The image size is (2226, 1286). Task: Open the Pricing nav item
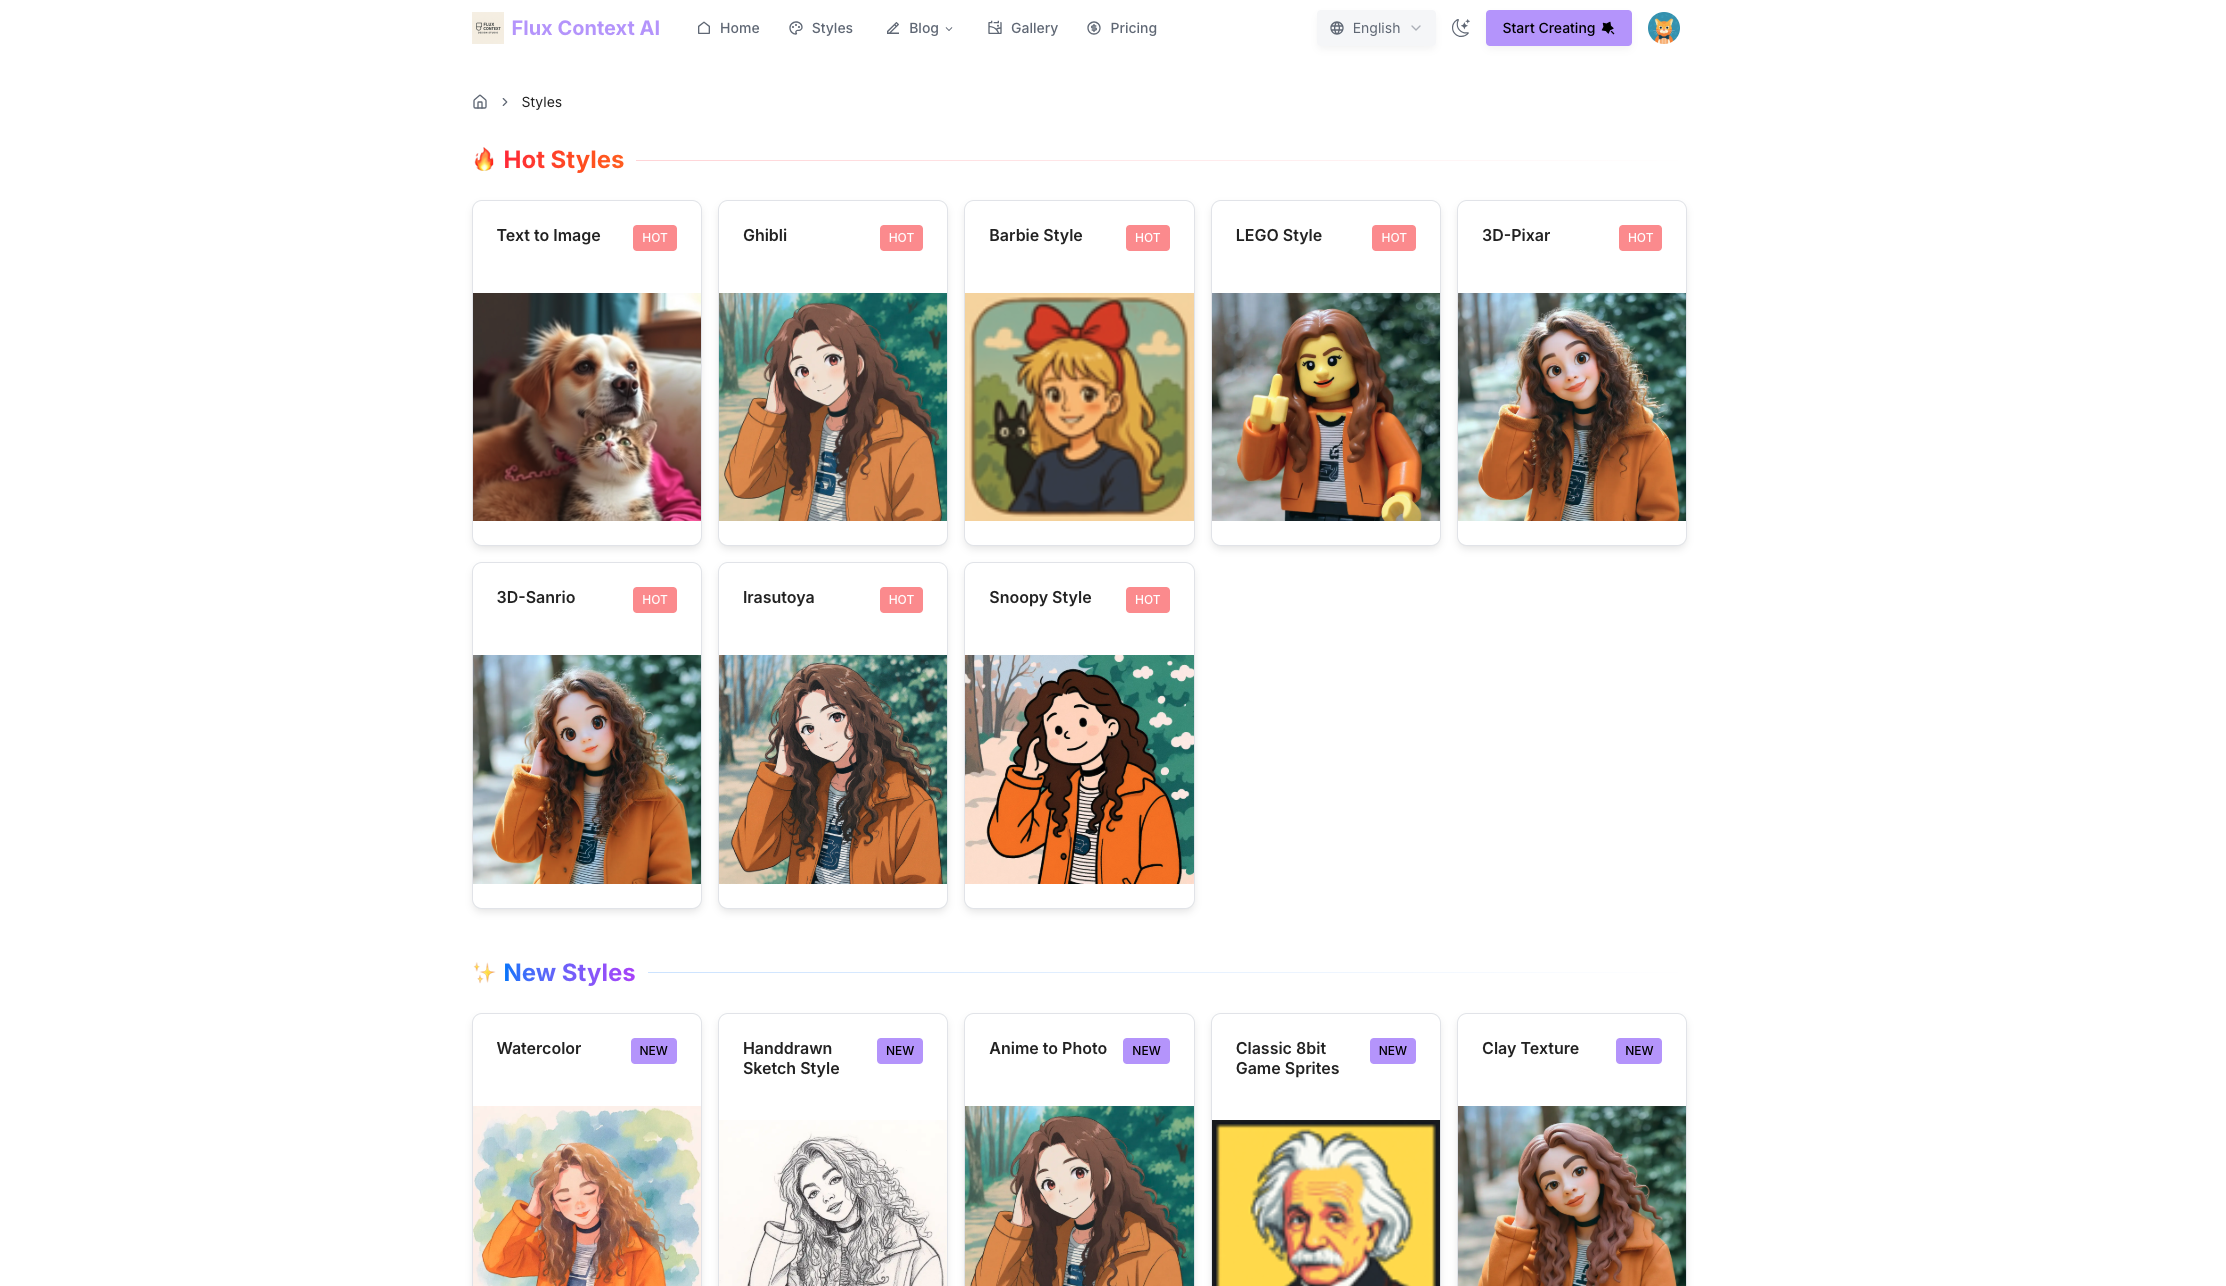pyautogui.click(x=1122, y=28)
